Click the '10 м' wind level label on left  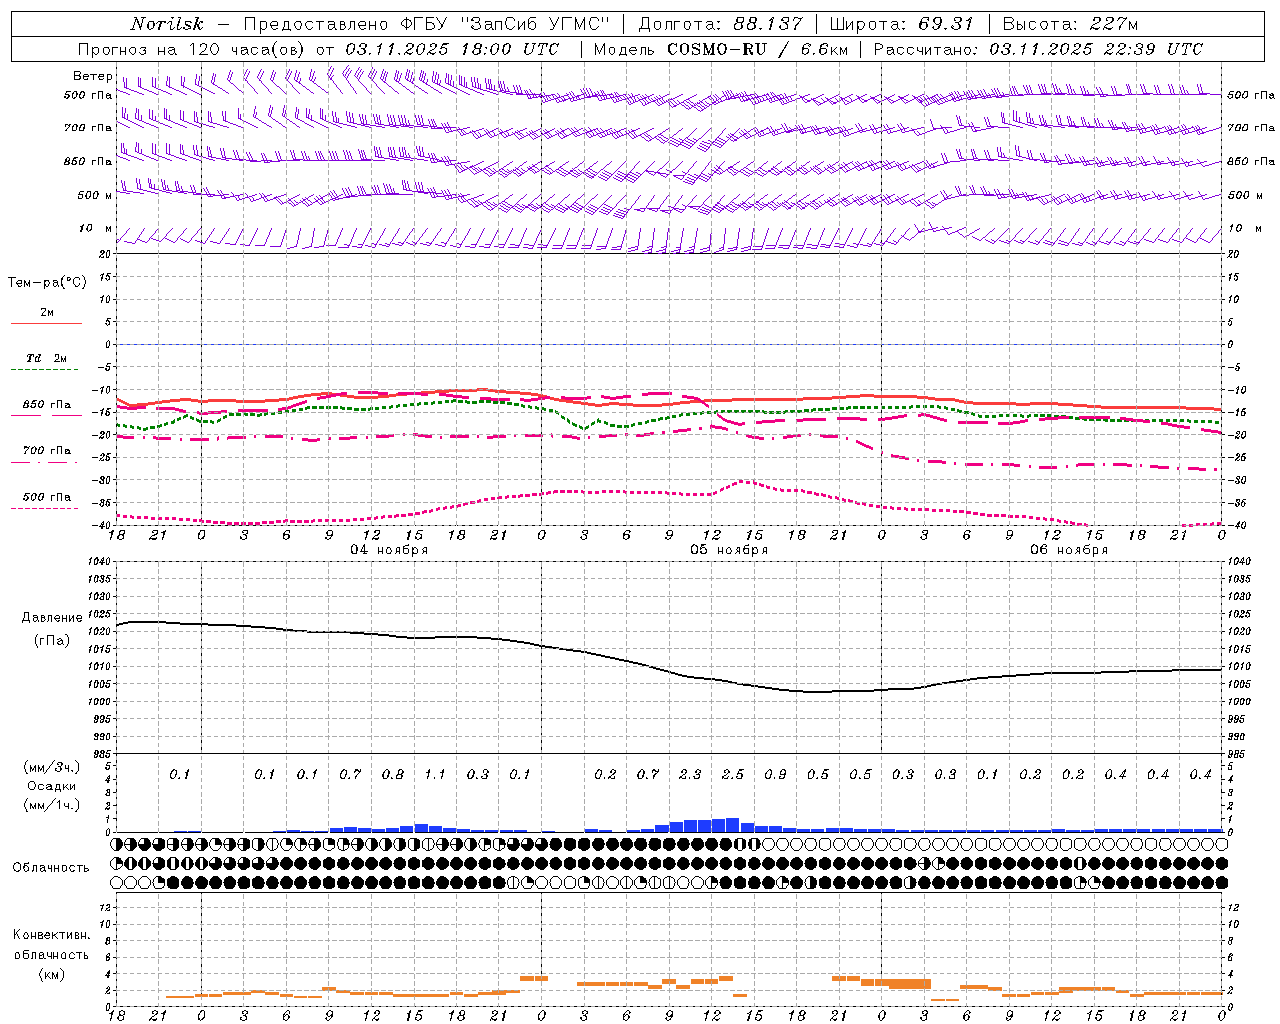96,229
